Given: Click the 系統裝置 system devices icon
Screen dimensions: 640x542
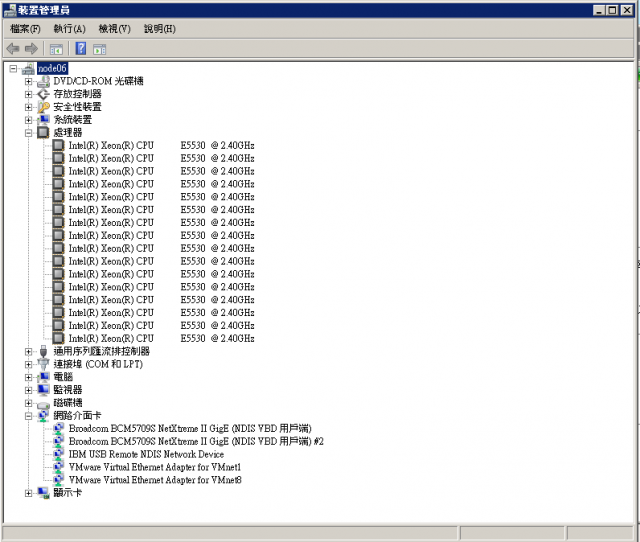Looking at the screenshot, I should point(43,120).
